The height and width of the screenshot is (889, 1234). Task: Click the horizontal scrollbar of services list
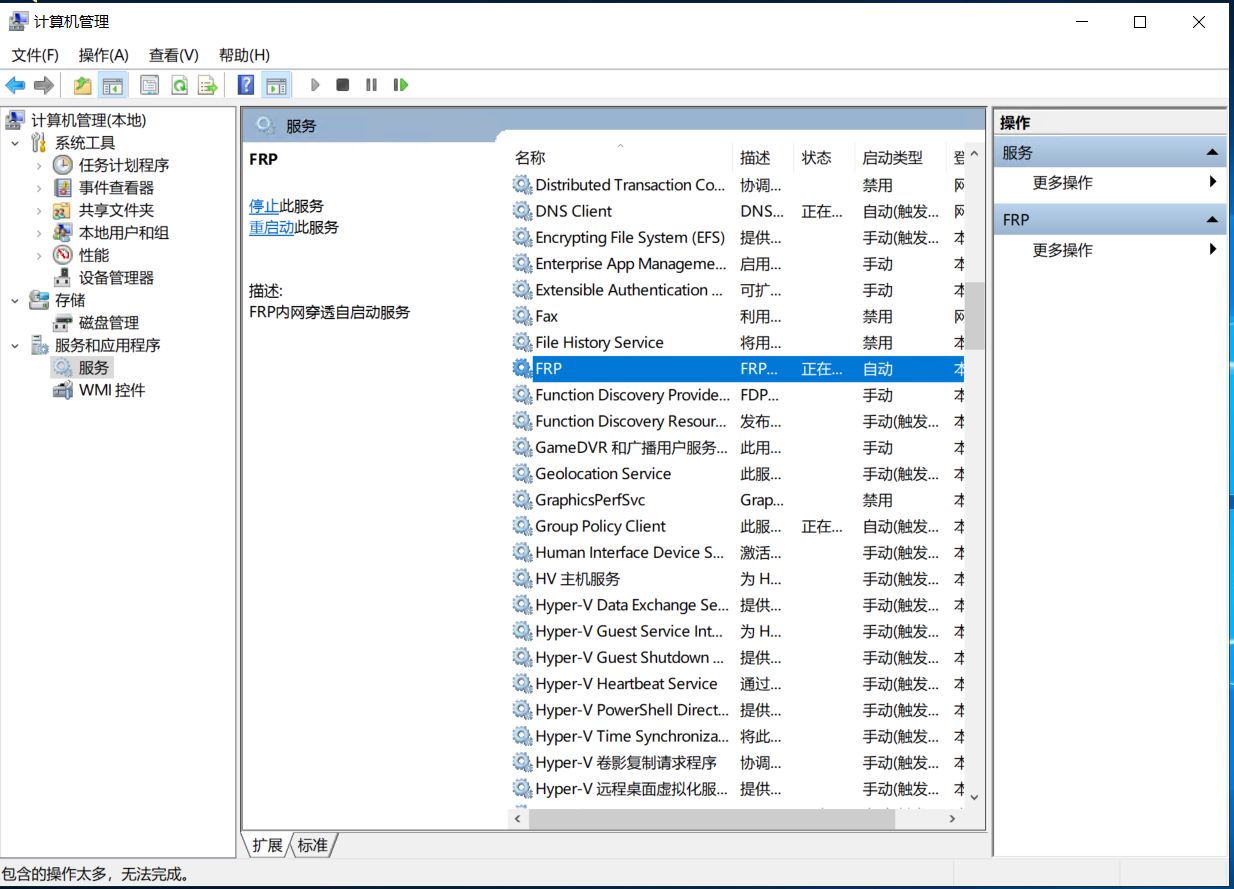coord(710,818)
